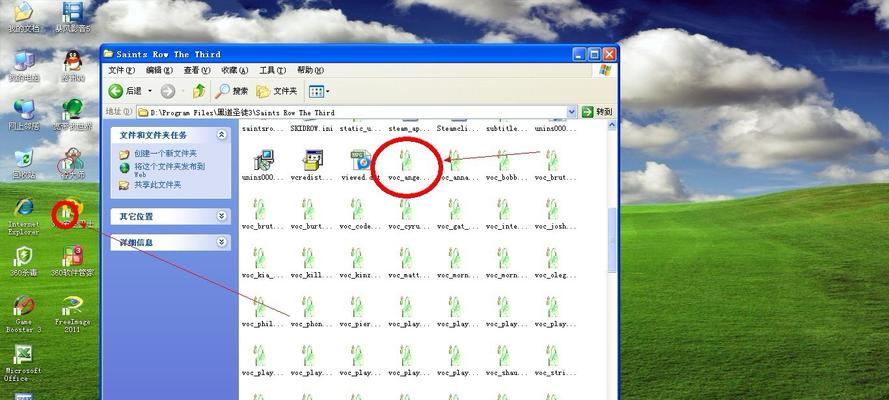
Task: Open the 收藏(A) menu
Action: 235,70
